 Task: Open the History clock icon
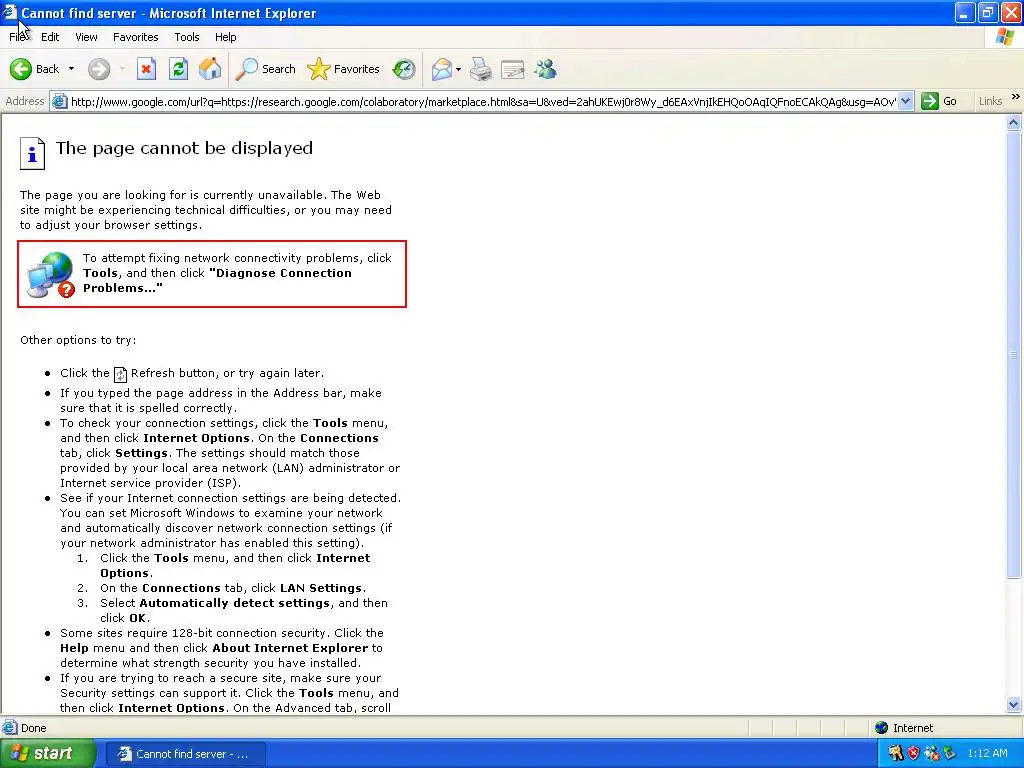coord(404,69)
